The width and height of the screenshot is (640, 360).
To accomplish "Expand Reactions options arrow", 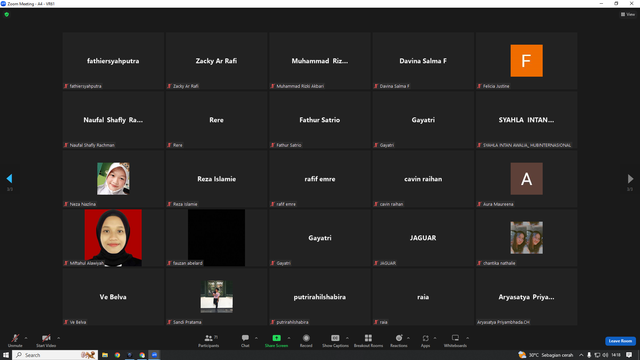I will pyautogui.click(x=408, y=338).
